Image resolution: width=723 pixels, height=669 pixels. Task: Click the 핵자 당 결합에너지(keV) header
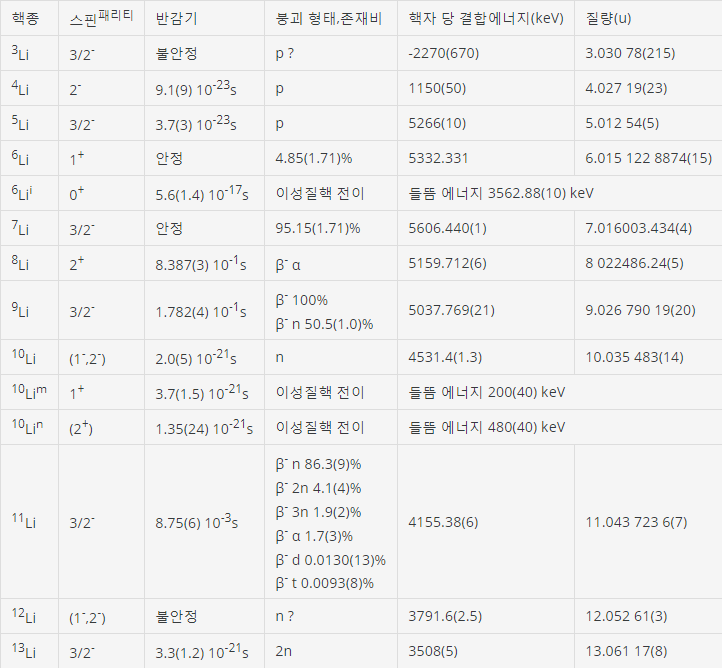486,18
